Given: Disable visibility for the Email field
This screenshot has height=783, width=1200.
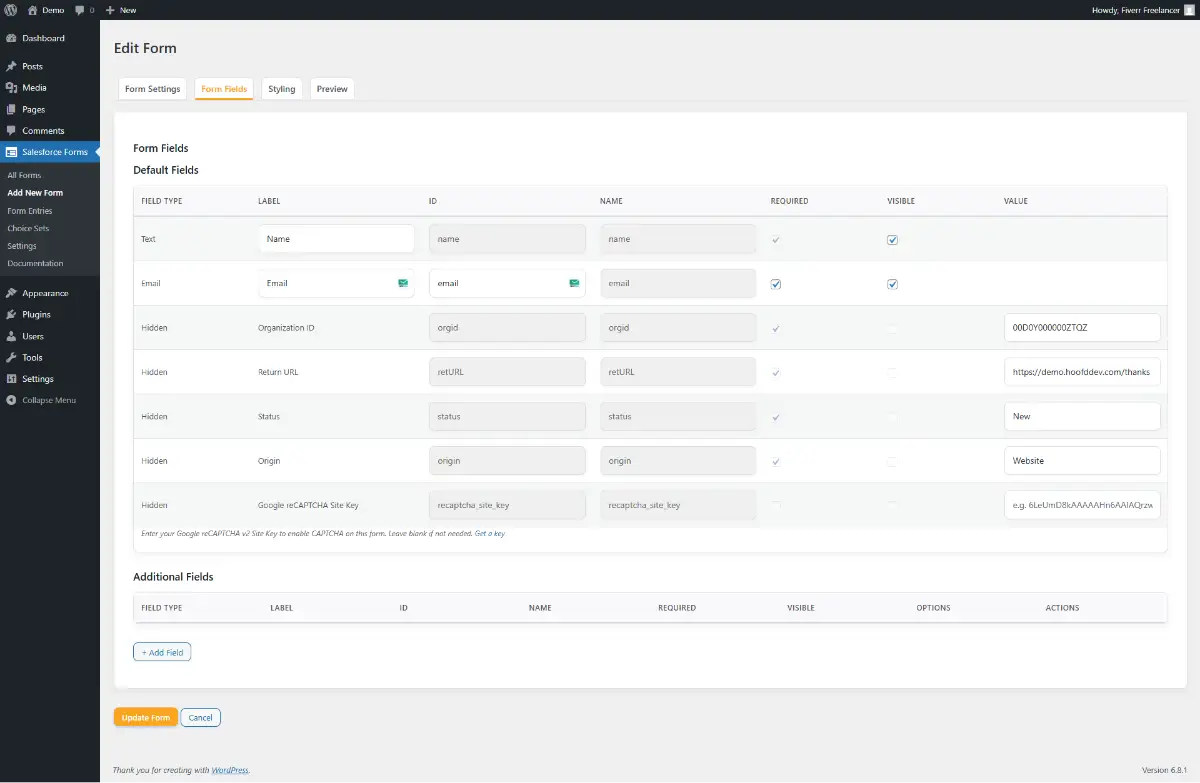Looking at the screenshot, I should pyautogui.click(x=892, y=283).
